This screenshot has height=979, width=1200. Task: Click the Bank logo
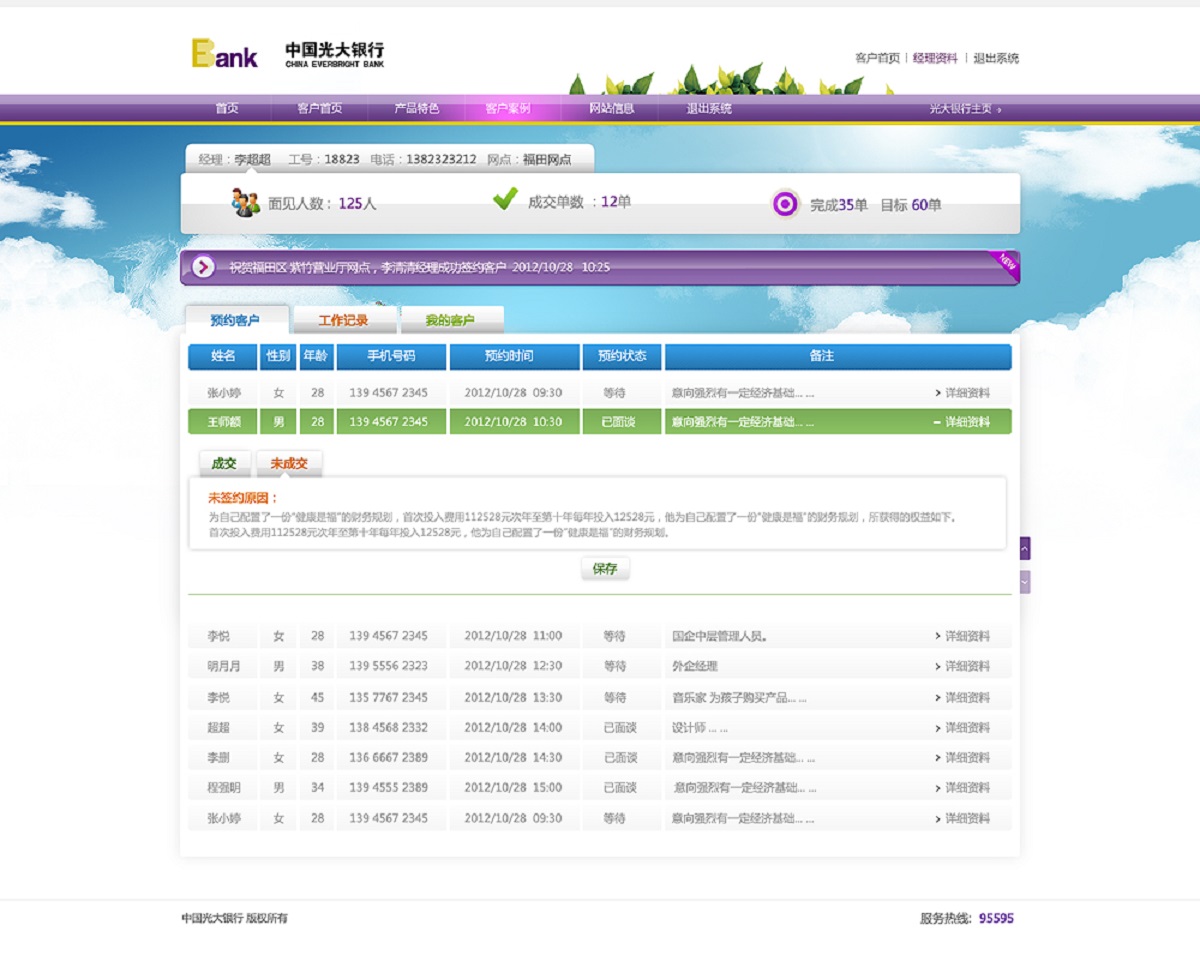point(224,53)
